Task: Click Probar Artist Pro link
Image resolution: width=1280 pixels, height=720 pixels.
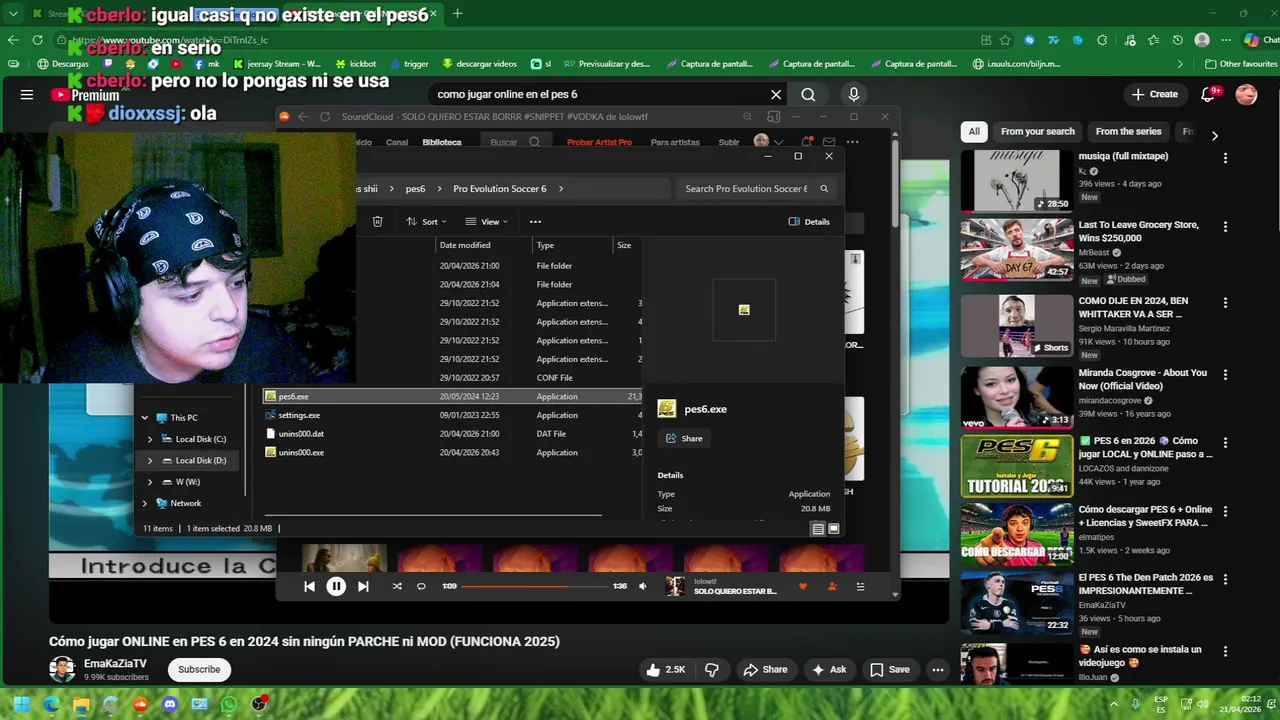Action: (599, 142)
